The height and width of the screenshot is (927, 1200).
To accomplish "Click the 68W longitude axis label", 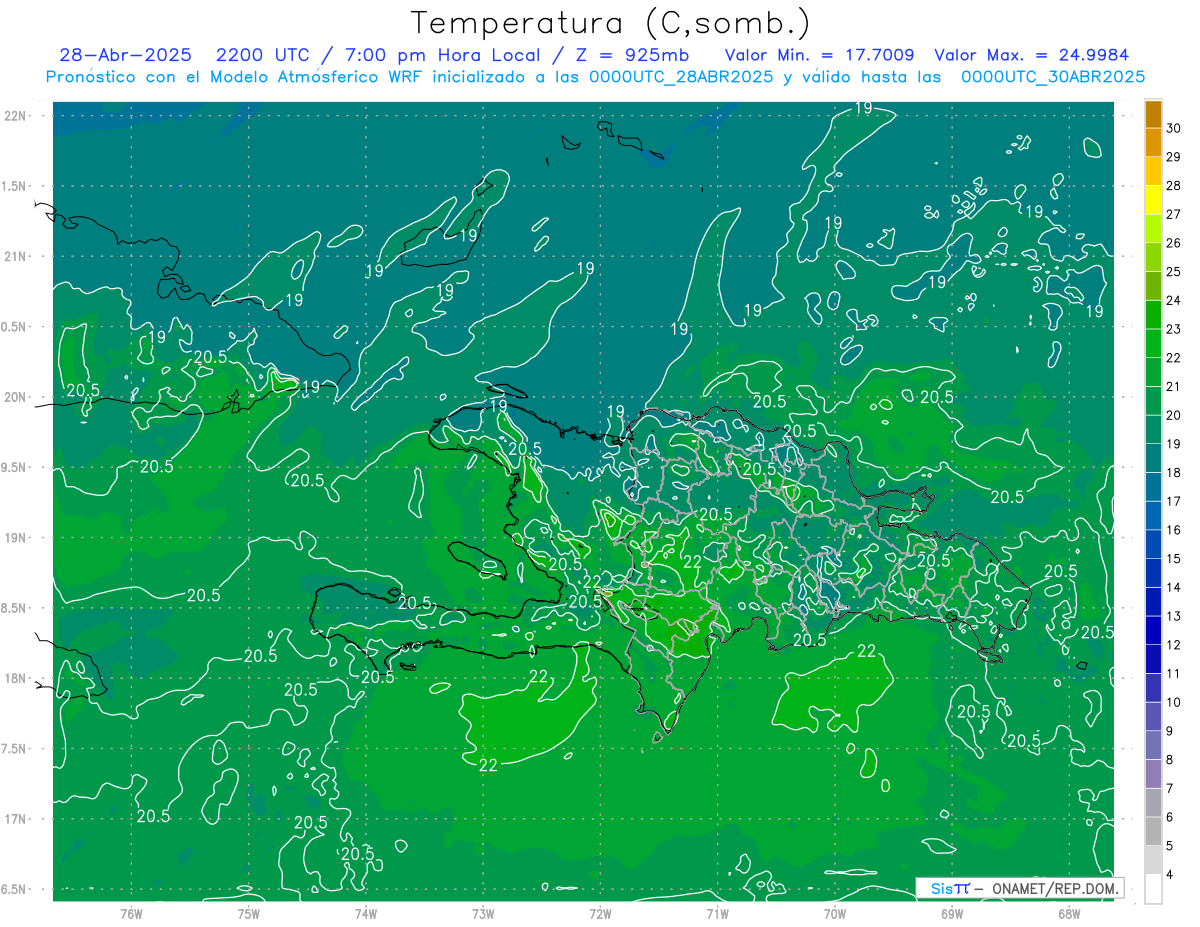I will tap(1069, 914).
